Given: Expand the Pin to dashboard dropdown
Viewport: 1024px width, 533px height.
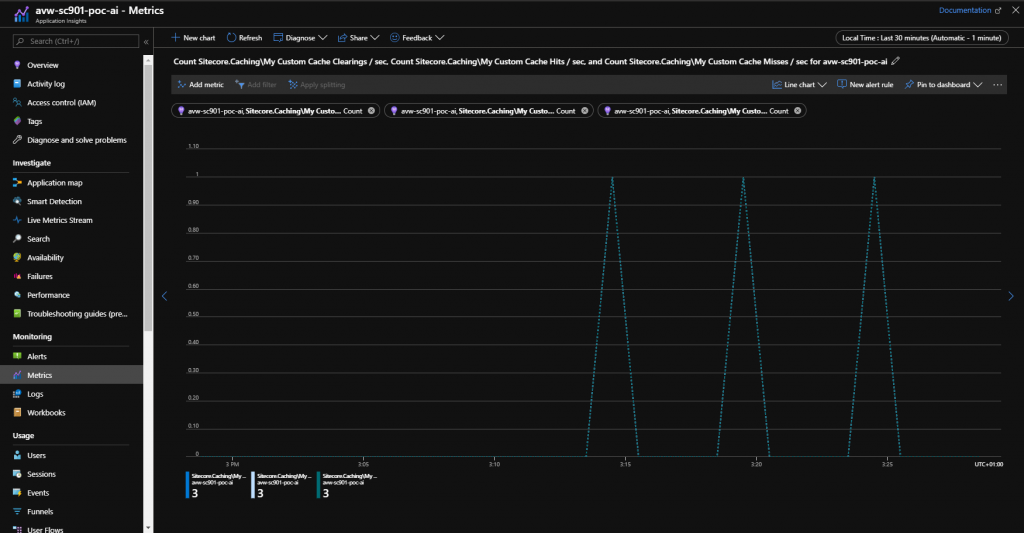Looking at the screenshot, I should point(977,85).
